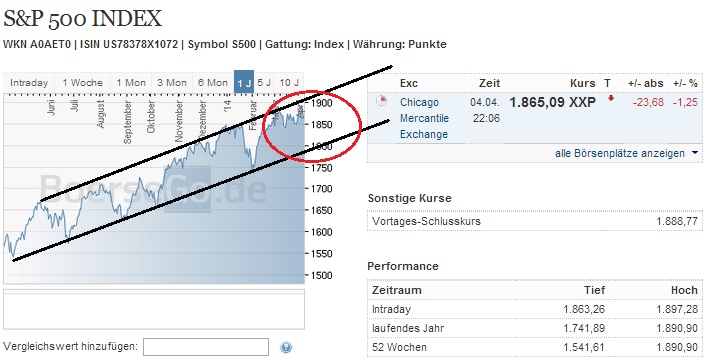The image size is (711, 360).
Task: Click the Tief column header
Action: point(594,290)
